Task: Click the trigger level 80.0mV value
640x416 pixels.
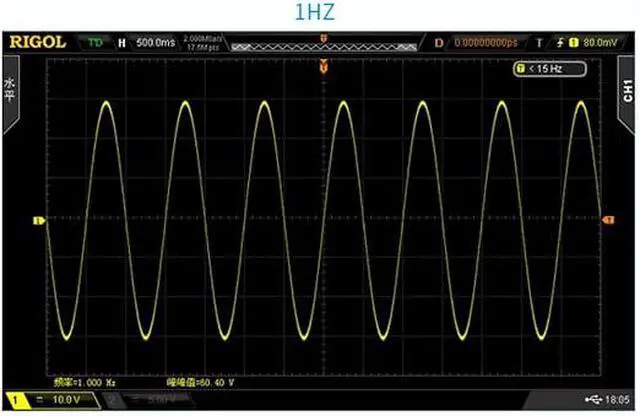Action: (600, 43)
